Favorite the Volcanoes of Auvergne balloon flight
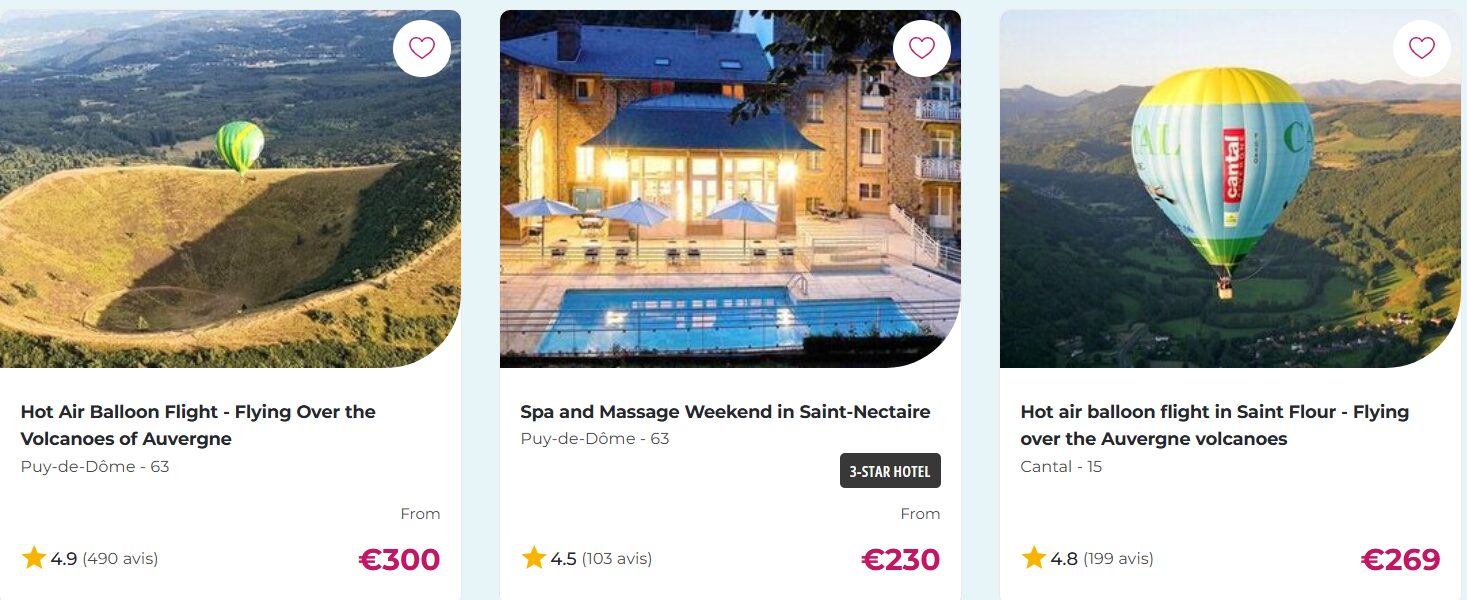The height and width of the screenshot is (600, 1467). [x=421, y=48]
